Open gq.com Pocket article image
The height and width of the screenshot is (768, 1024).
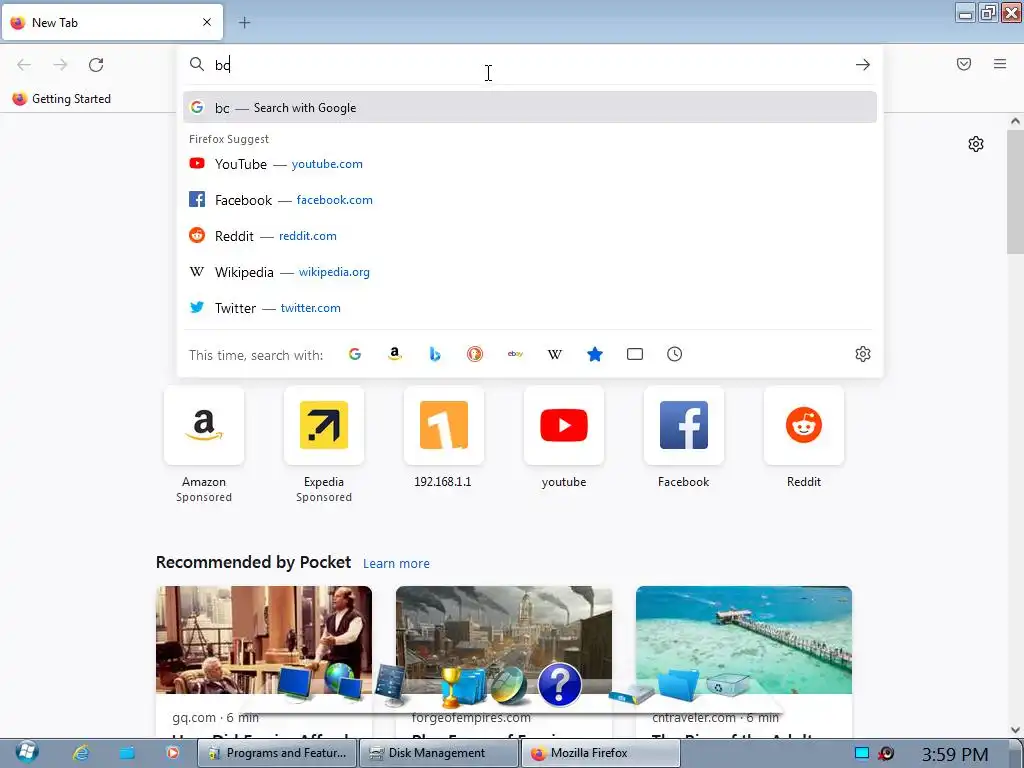pos(264,639)
